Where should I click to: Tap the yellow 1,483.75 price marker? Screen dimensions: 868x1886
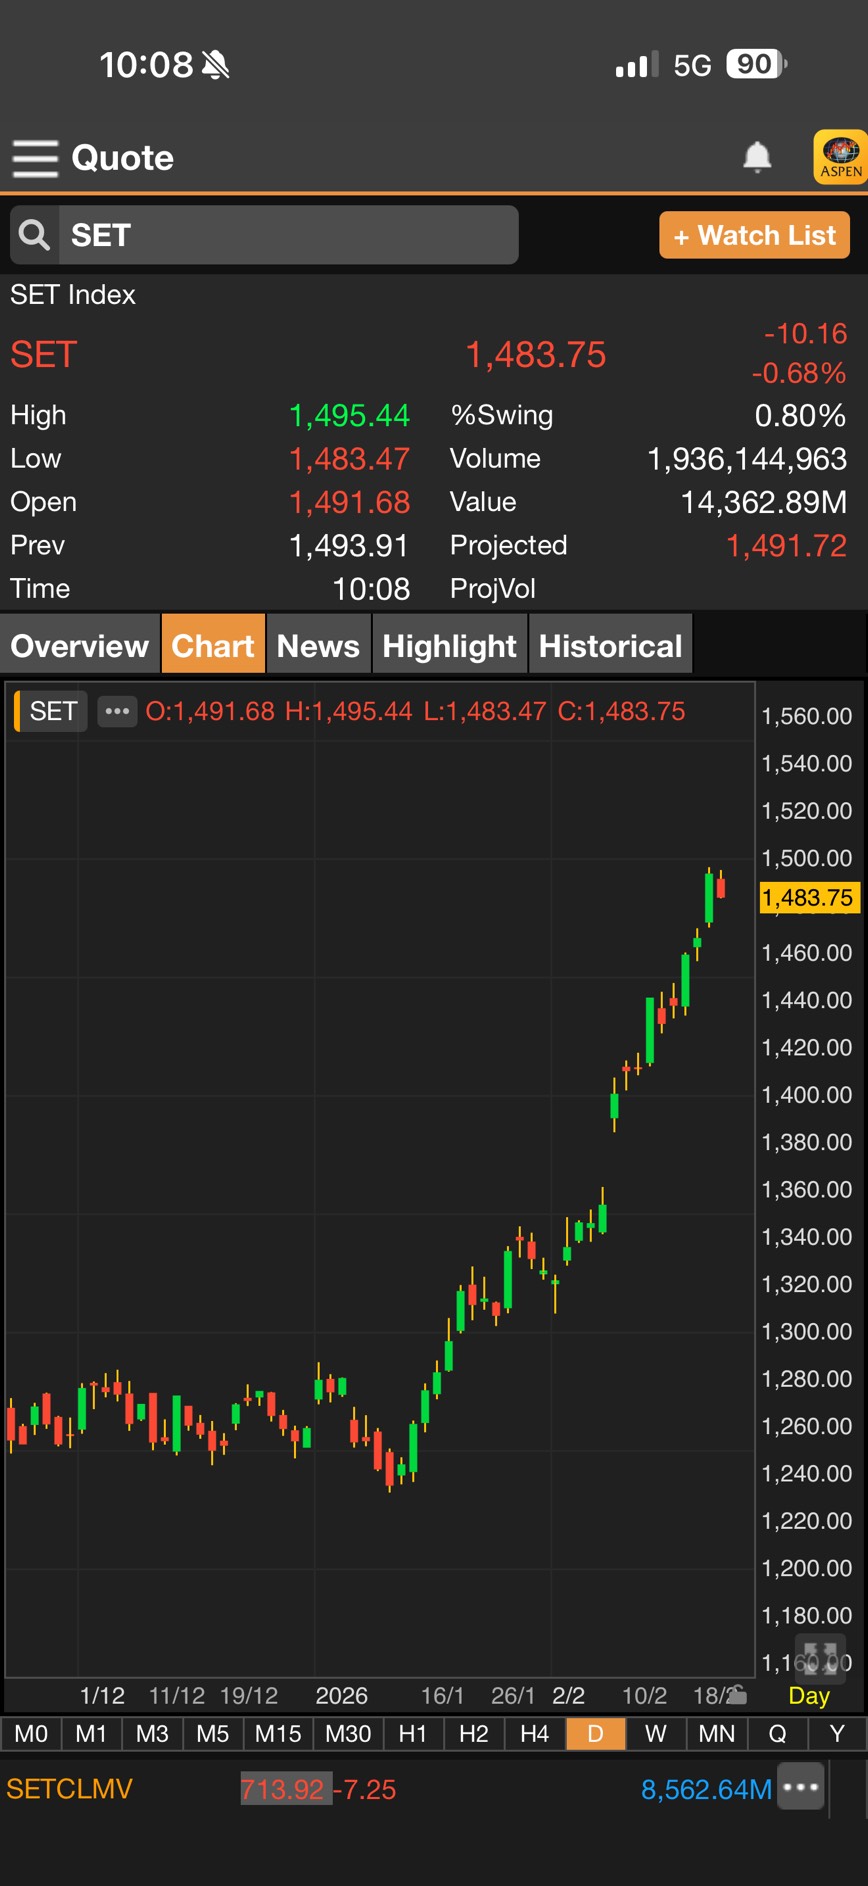(808, 897)
